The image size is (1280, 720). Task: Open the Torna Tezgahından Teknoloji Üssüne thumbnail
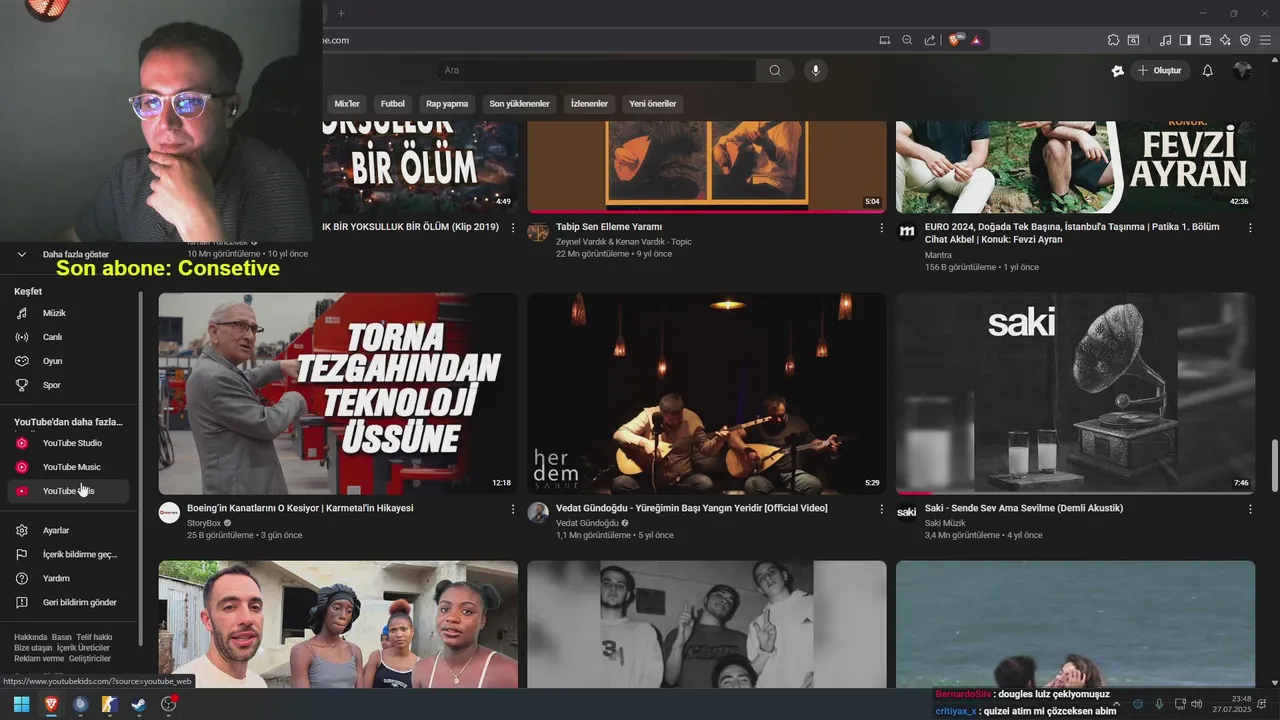click(338, 393)
